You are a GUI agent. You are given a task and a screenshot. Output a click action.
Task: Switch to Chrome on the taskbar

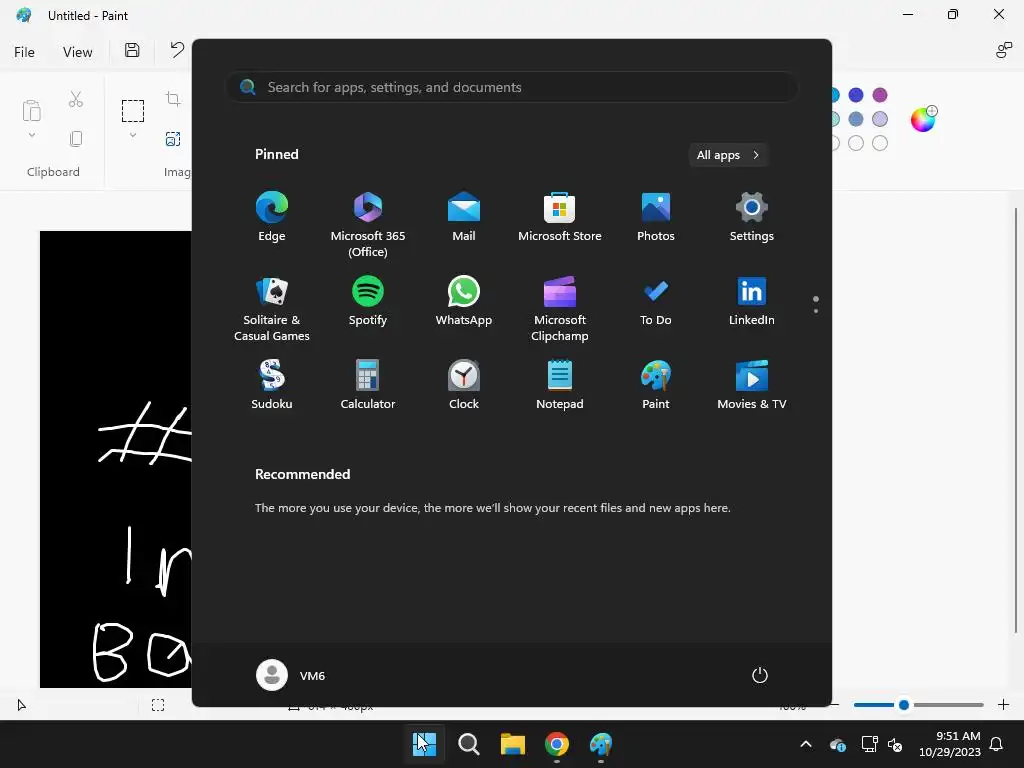556,744
